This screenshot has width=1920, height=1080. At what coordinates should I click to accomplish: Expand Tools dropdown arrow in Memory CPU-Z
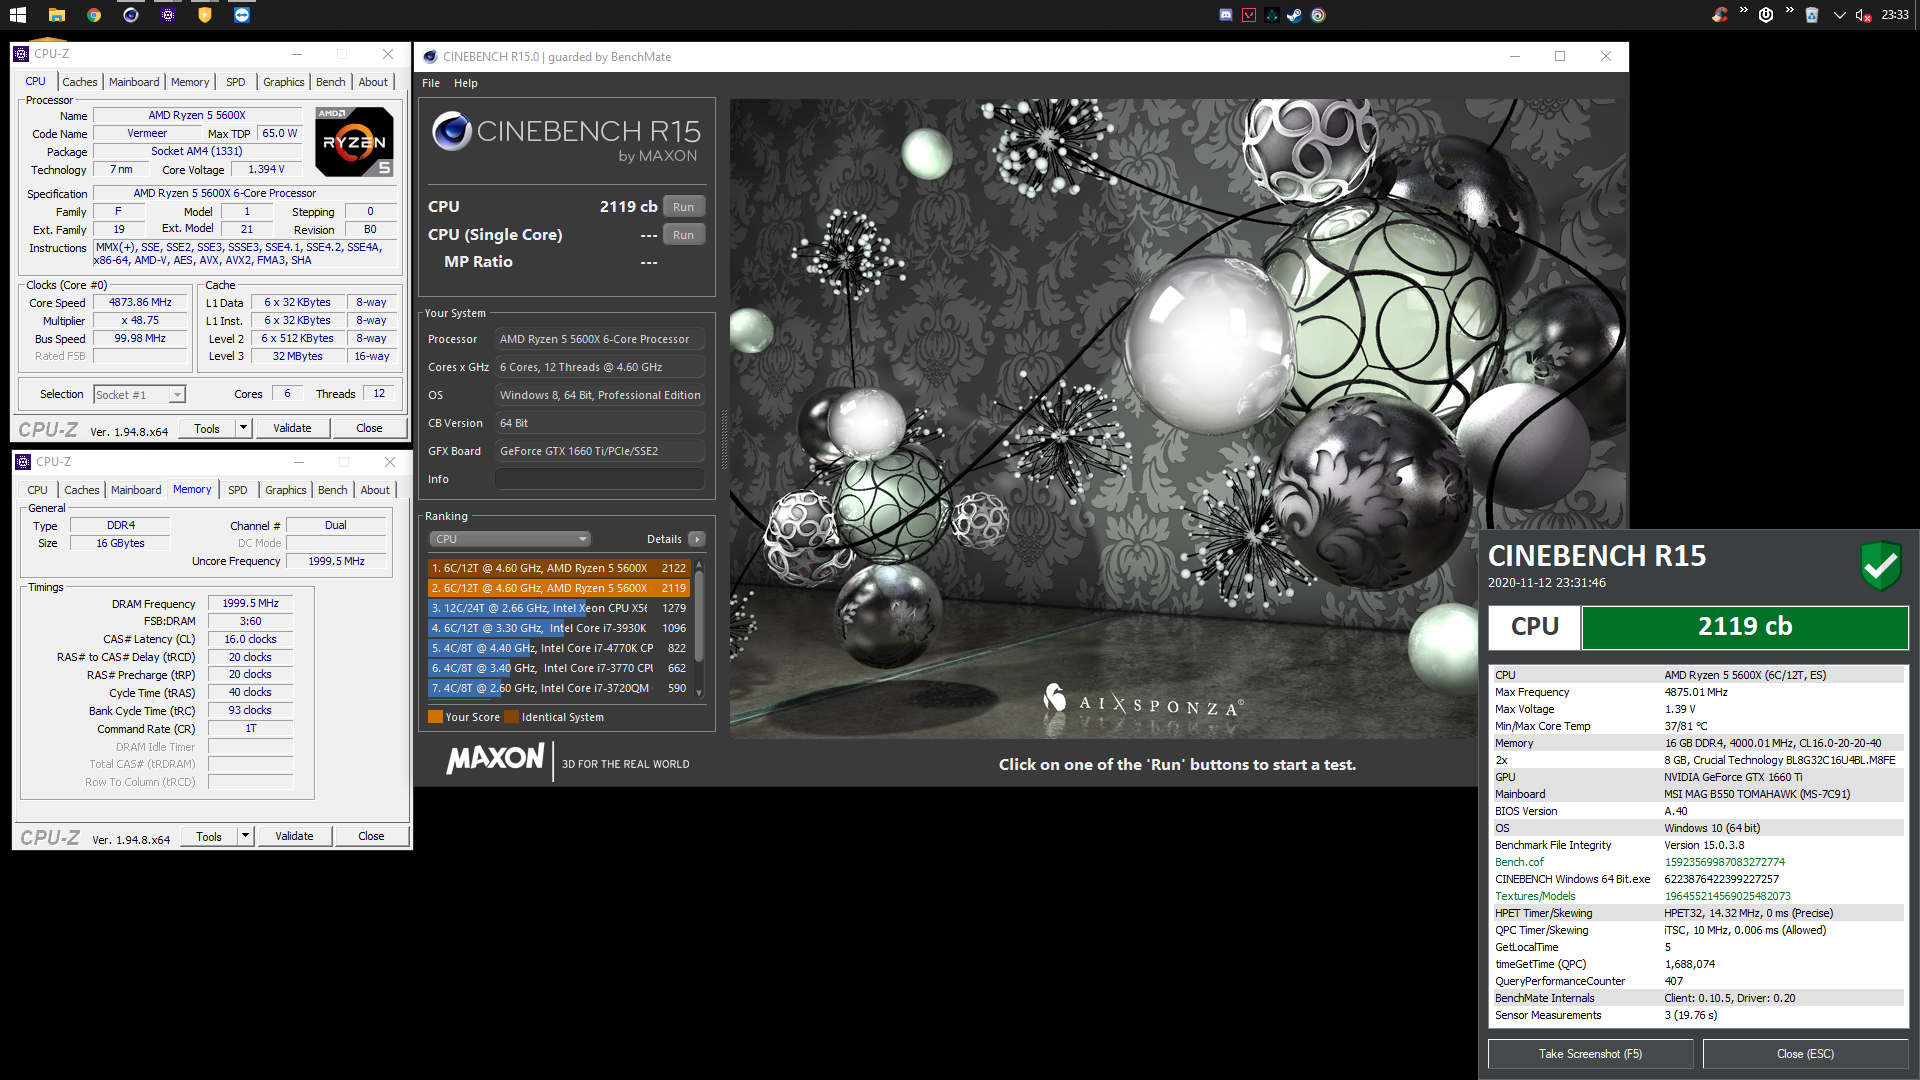pos(245,836)
